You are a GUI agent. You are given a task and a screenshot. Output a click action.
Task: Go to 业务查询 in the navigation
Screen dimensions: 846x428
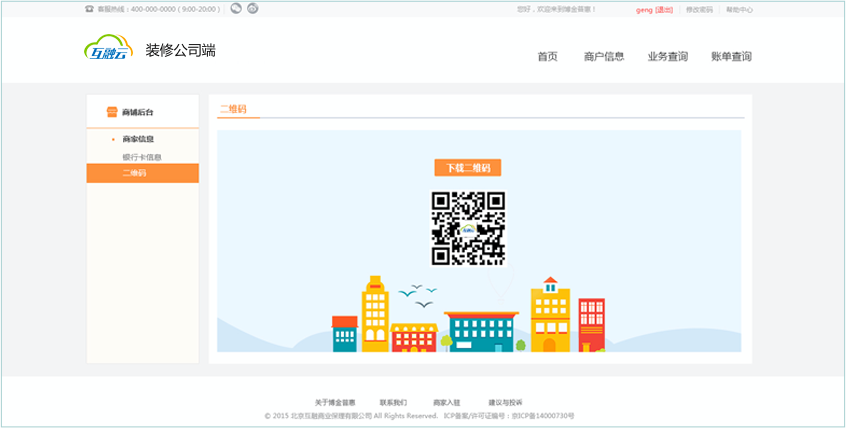click(667, 57)
